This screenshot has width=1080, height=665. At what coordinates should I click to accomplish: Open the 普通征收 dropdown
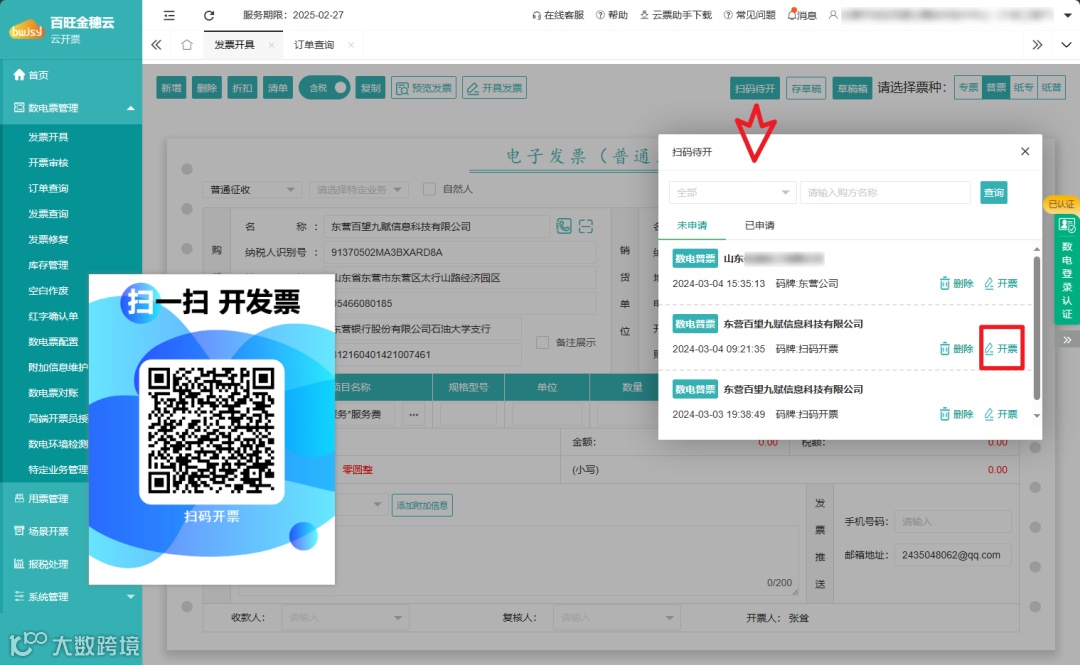point(252,190)
